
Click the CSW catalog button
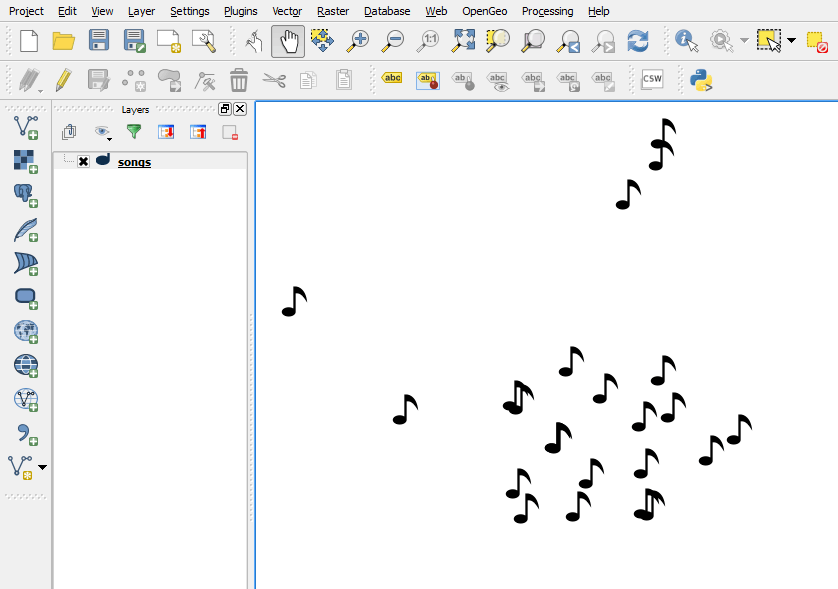coord(652,79)
